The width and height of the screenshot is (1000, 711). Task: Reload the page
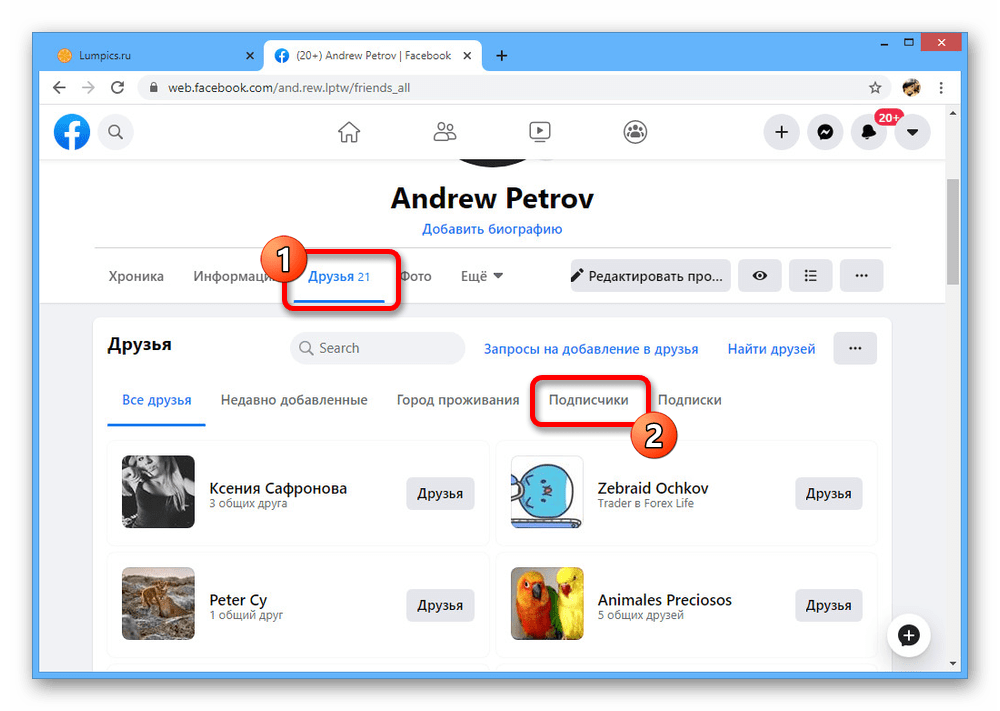point(117,87)
